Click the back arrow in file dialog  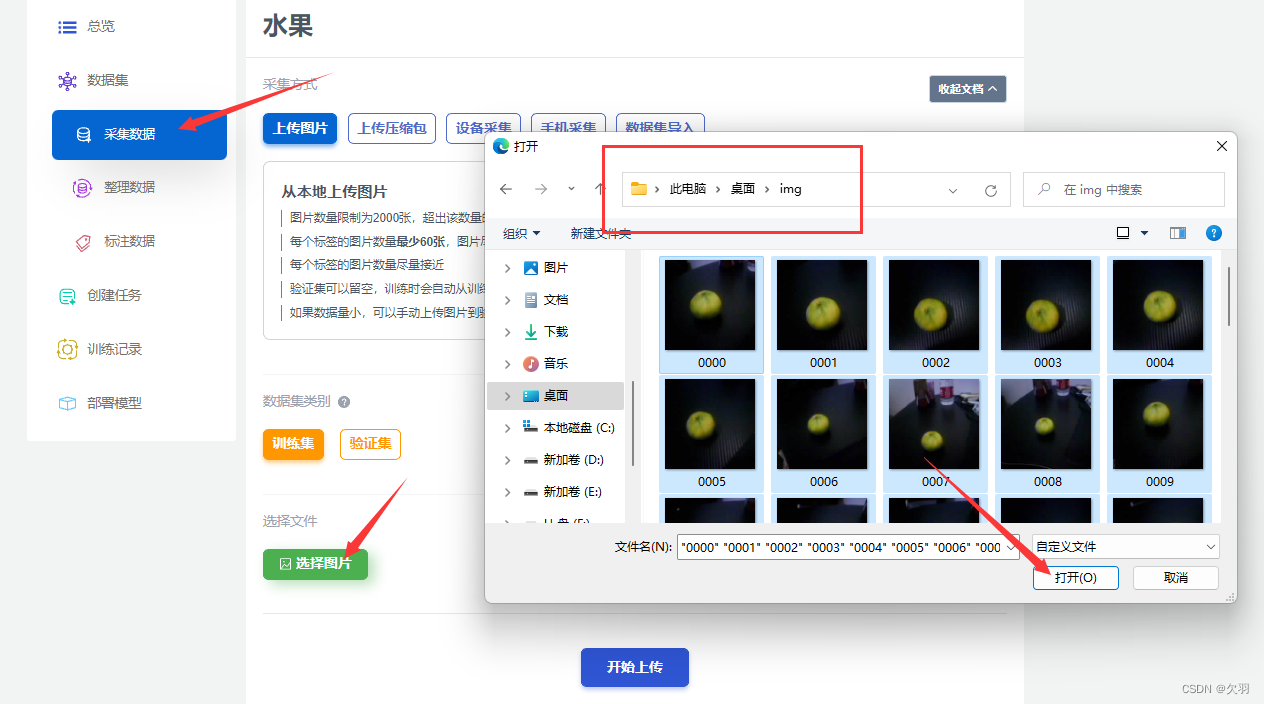tap(506, 189)
